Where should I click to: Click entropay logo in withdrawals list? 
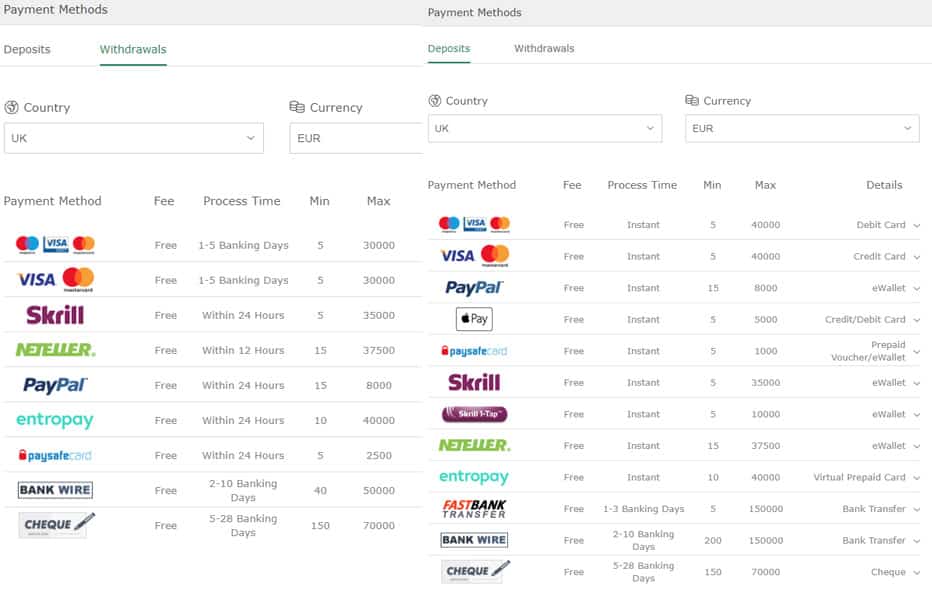tap(55, 420)
